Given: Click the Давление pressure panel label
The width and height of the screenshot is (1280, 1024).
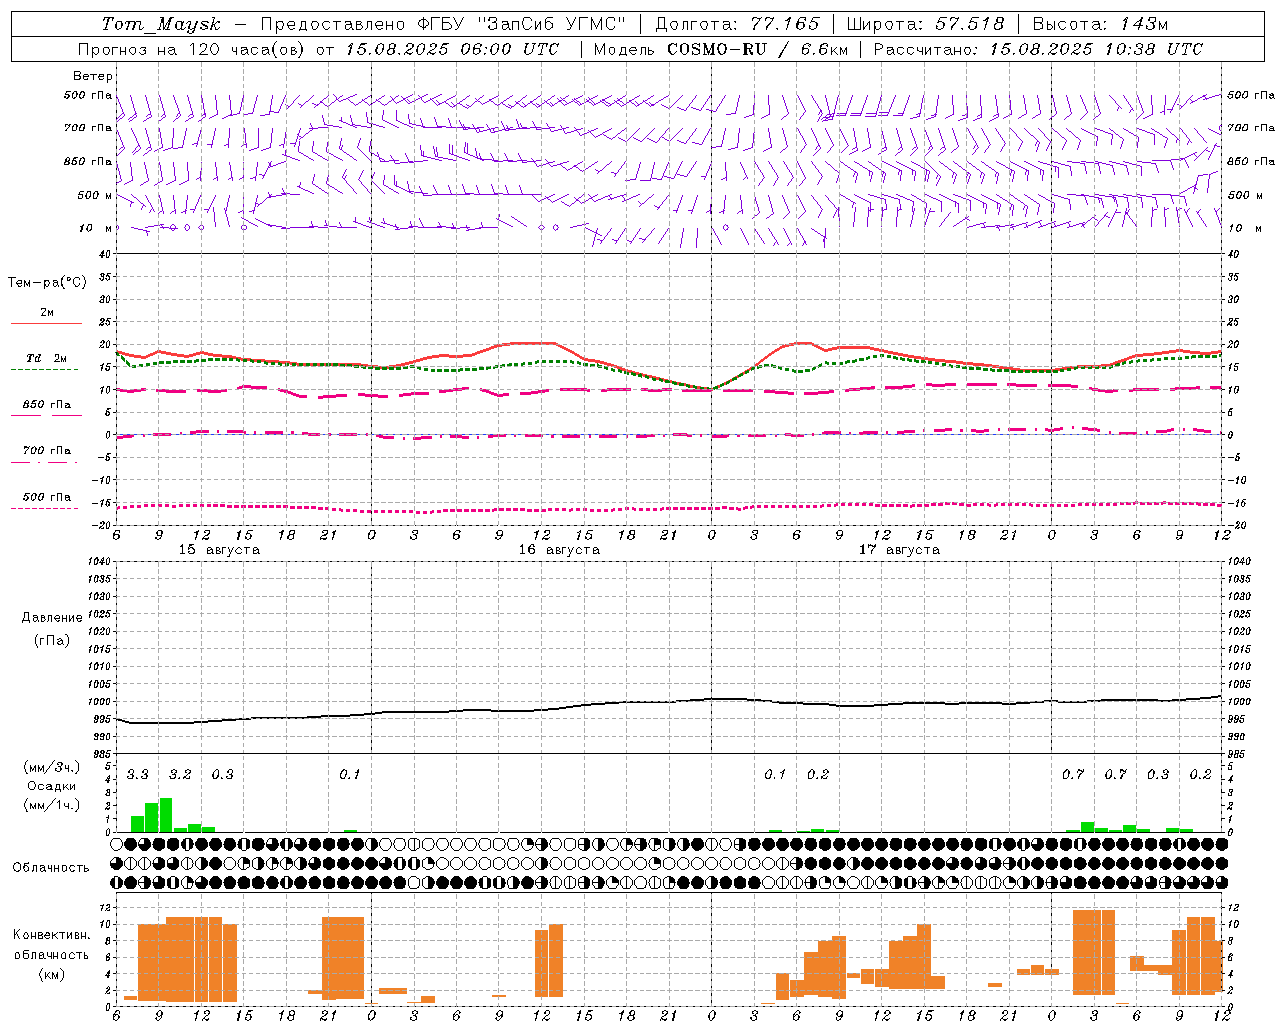Looking at the screenshot, I should coord(52,618).
